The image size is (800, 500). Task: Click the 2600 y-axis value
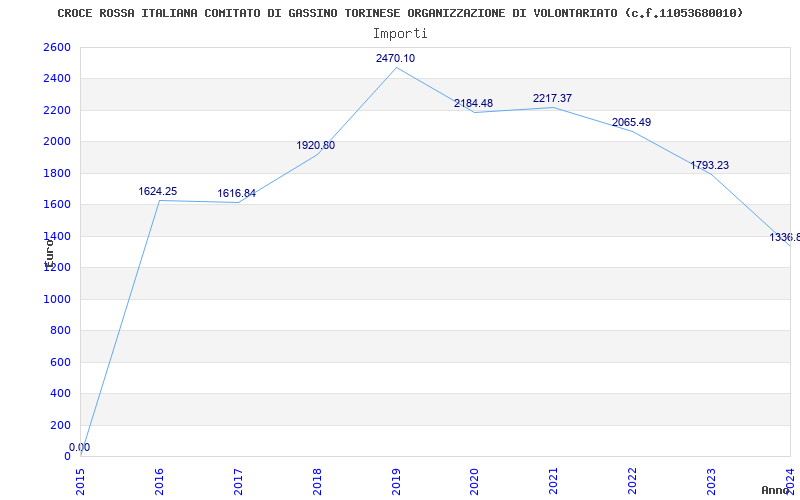pos(57,48)
